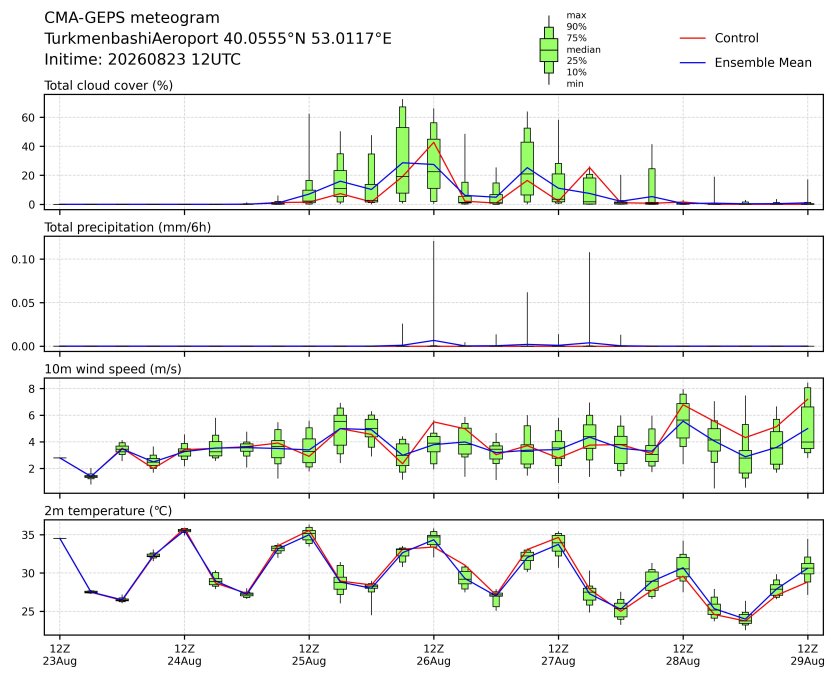Click the '0.10' tick on precipitation axis
This screenshot has width=836, height=678.
click(23, 260)
